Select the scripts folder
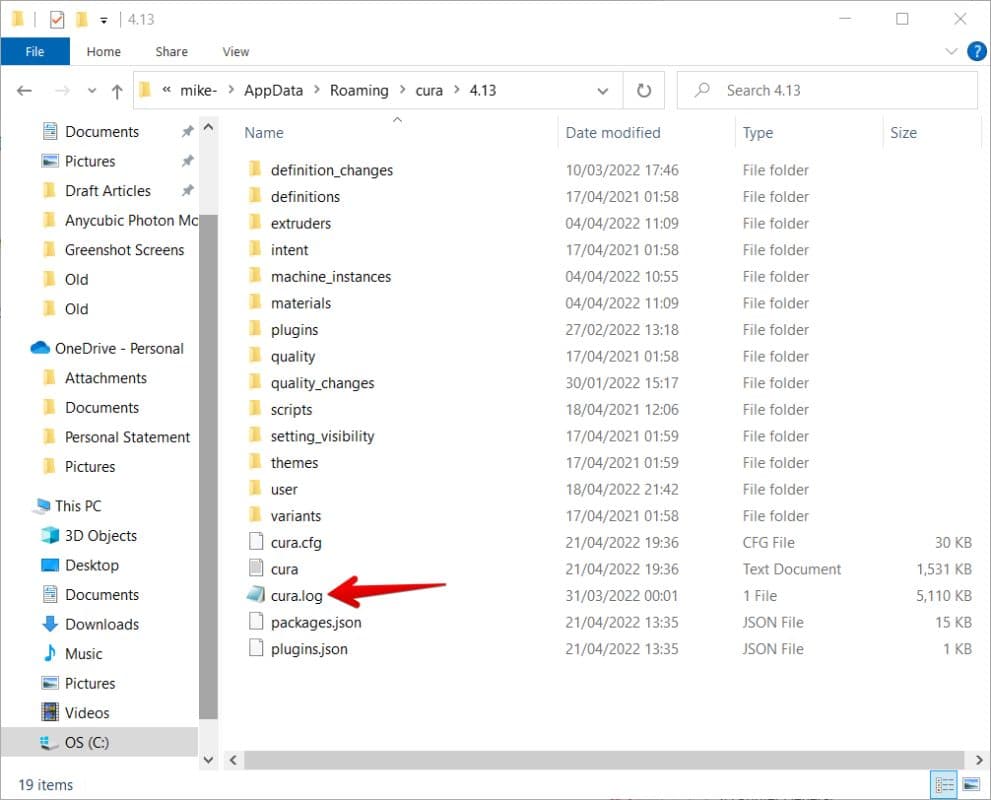 tap(291, 409)
